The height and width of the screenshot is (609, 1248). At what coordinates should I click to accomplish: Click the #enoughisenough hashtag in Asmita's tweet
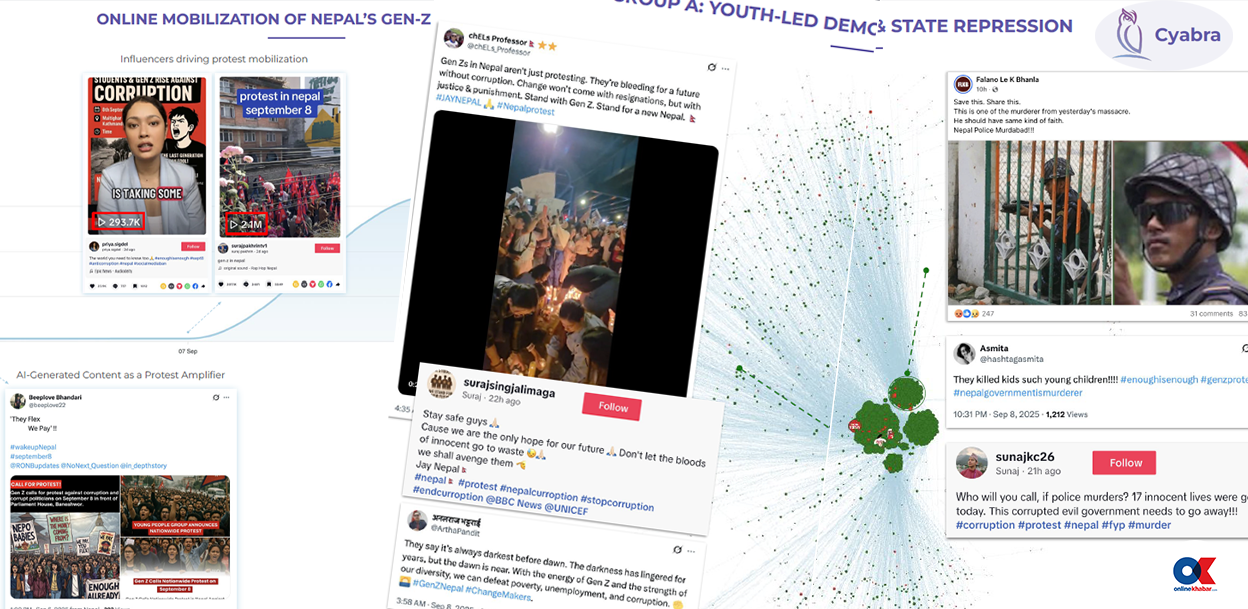click(x=1158, y=380)
